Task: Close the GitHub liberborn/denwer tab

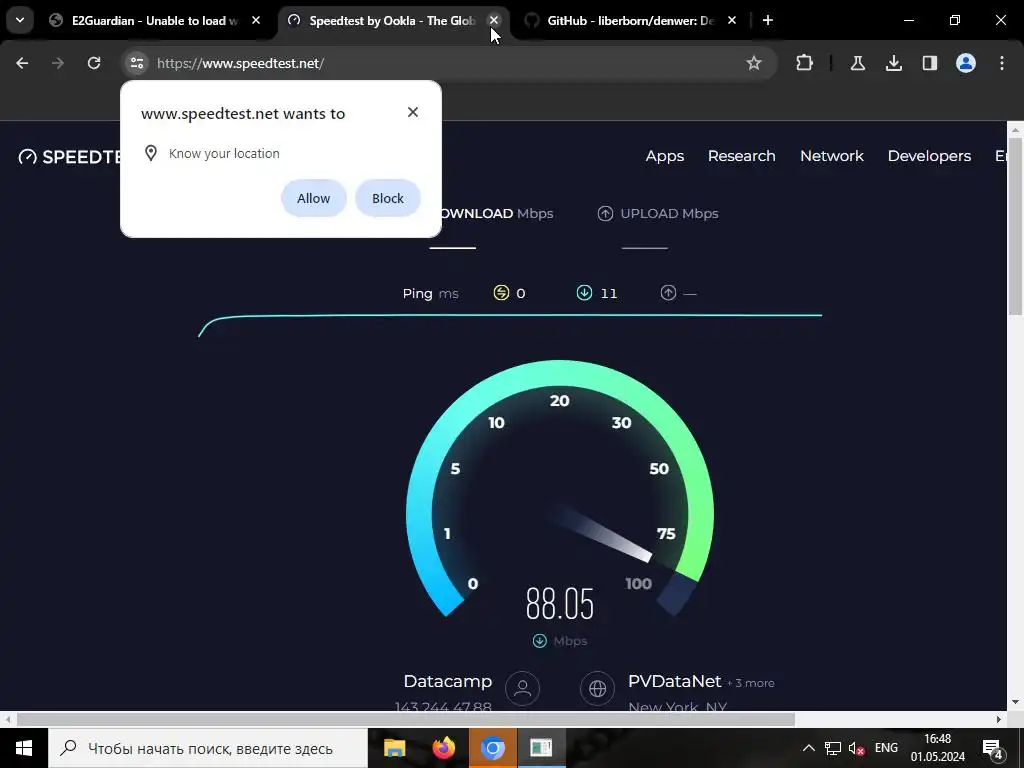Action: [732, 21]
